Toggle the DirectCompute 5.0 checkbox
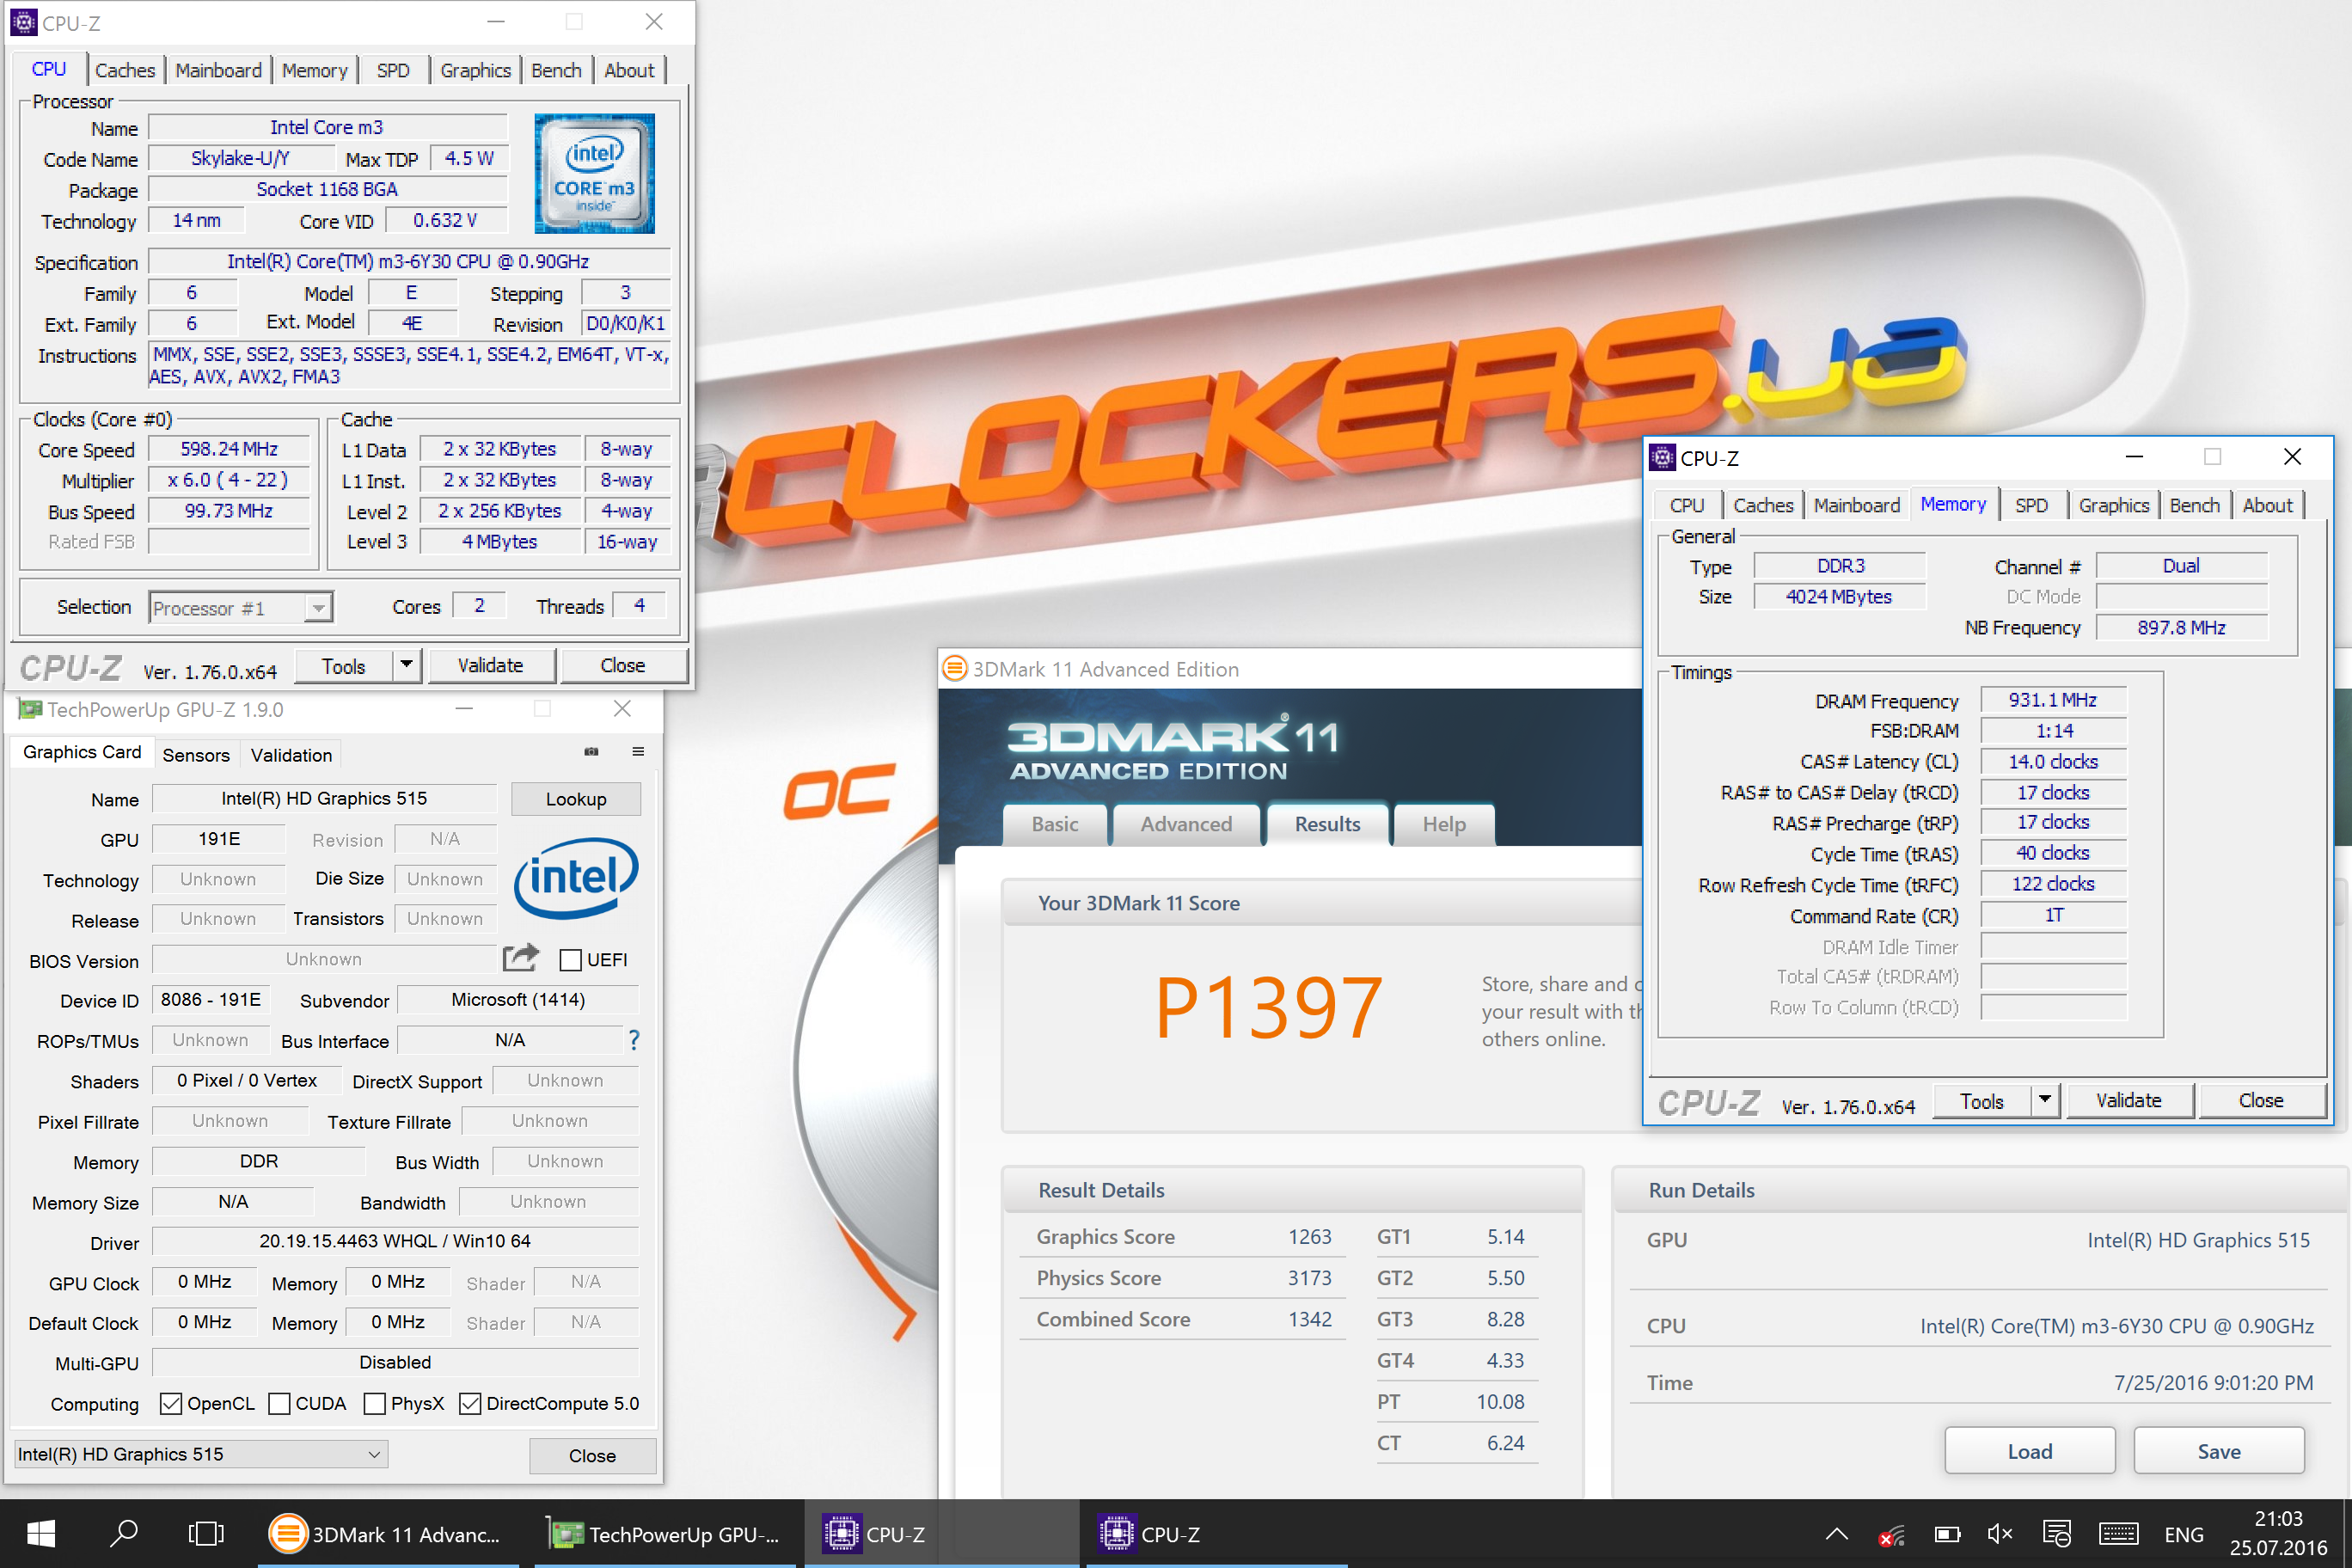Image resolution: width=2352 pixels, height=1568 pixels. (x=470, y=1404)
